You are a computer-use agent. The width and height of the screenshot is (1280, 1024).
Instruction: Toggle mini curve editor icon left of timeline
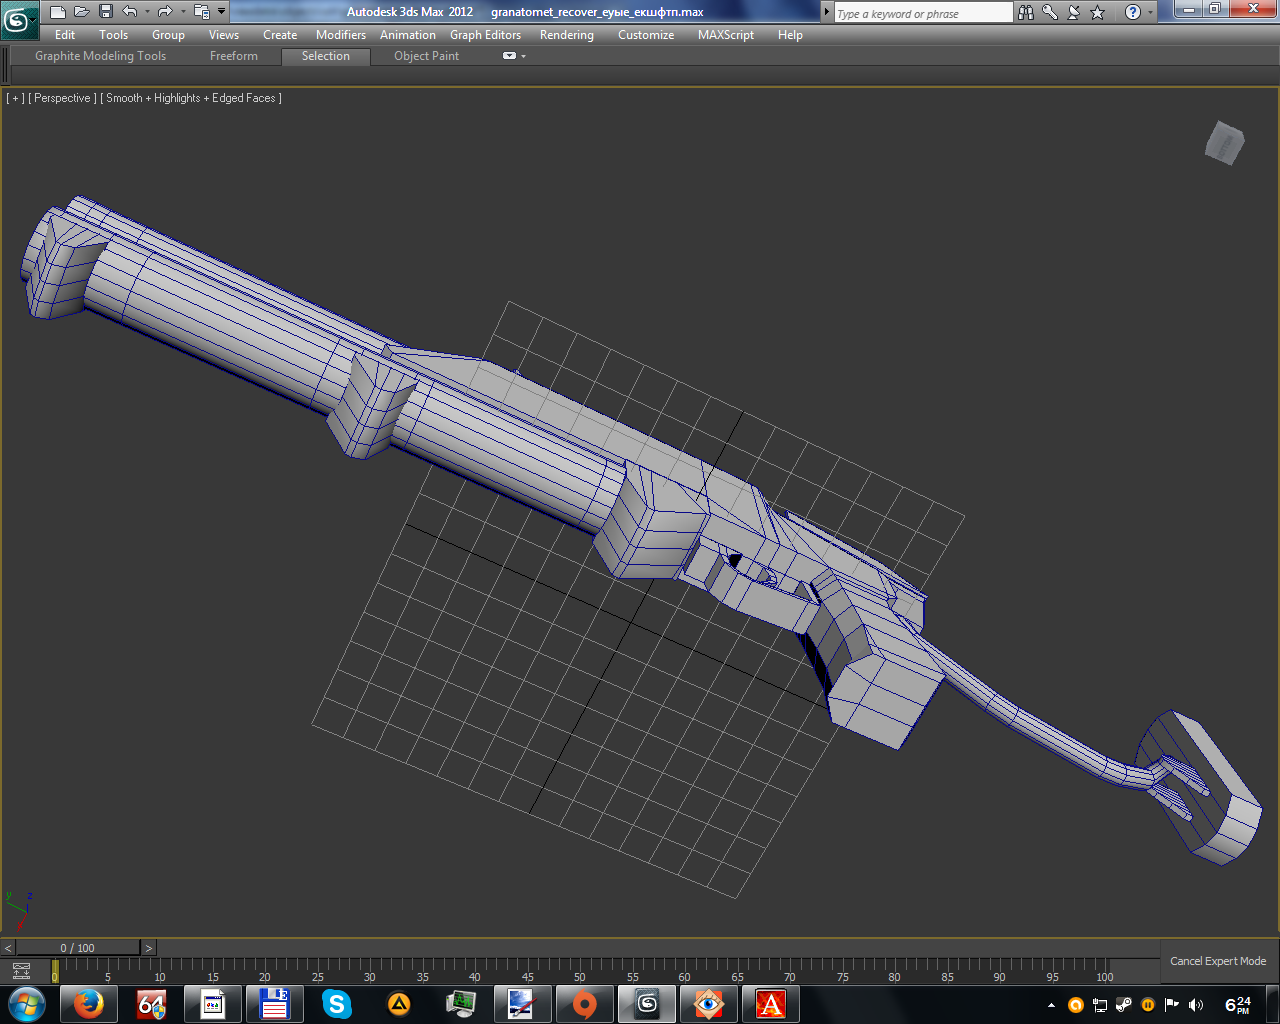point(21,971)
